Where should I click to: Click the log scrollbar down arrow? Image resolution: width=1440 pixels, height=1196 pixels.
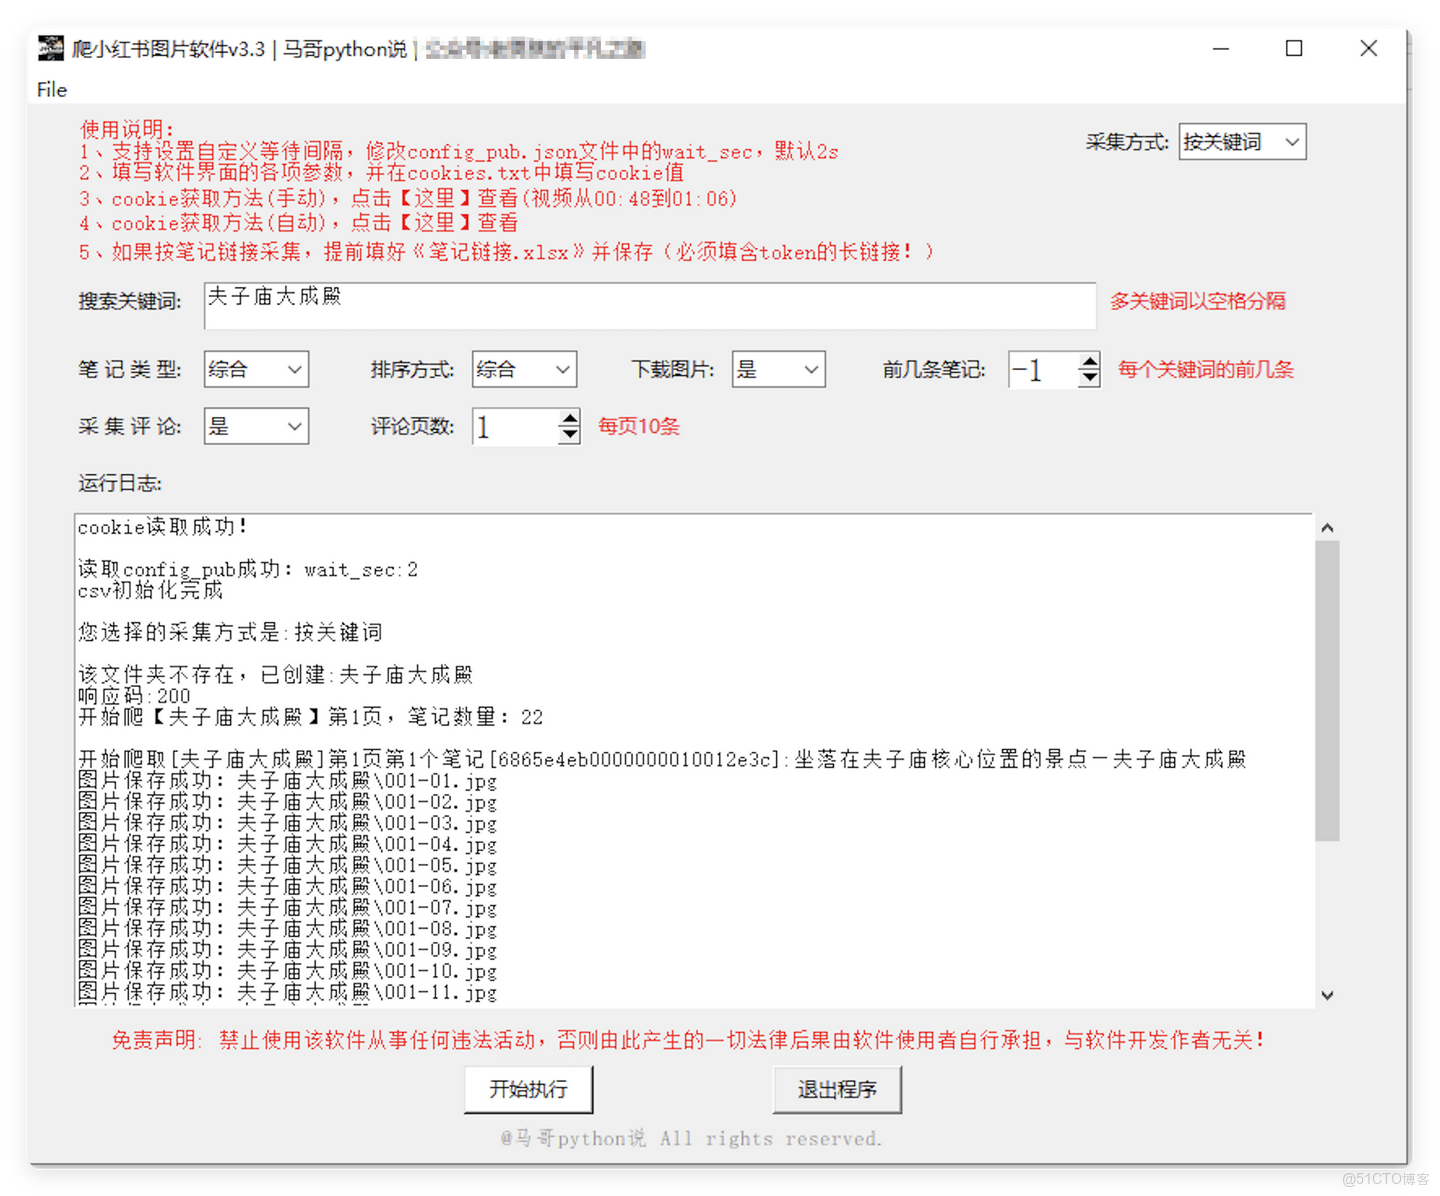[1328, 995]
